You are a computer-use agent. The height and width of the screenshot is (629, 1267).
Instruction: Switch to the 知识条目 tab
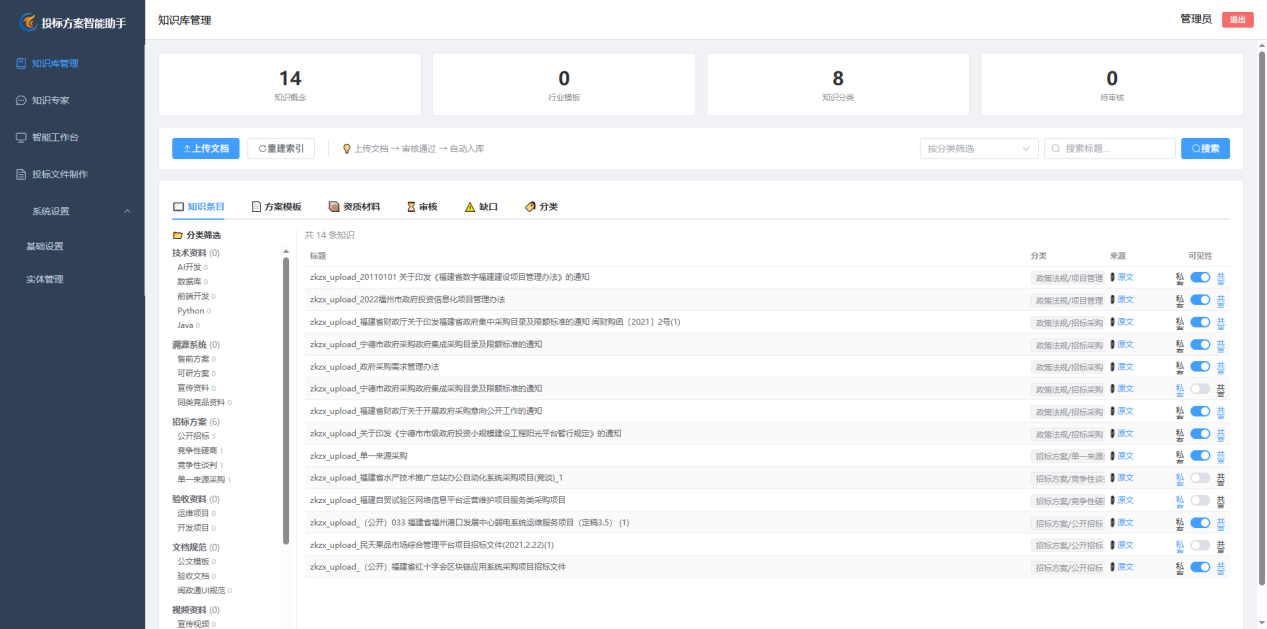point(199,207)
